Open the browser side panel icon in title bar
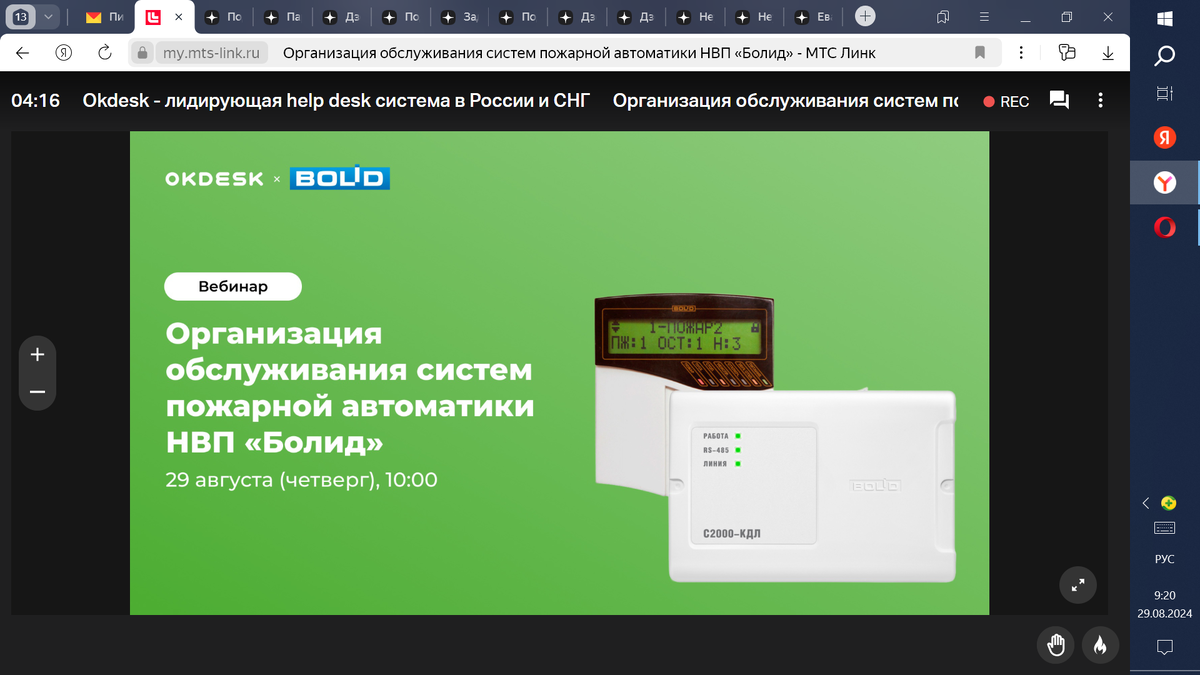1200x675 pixels. pyautogui.click(x=943, y=17)
